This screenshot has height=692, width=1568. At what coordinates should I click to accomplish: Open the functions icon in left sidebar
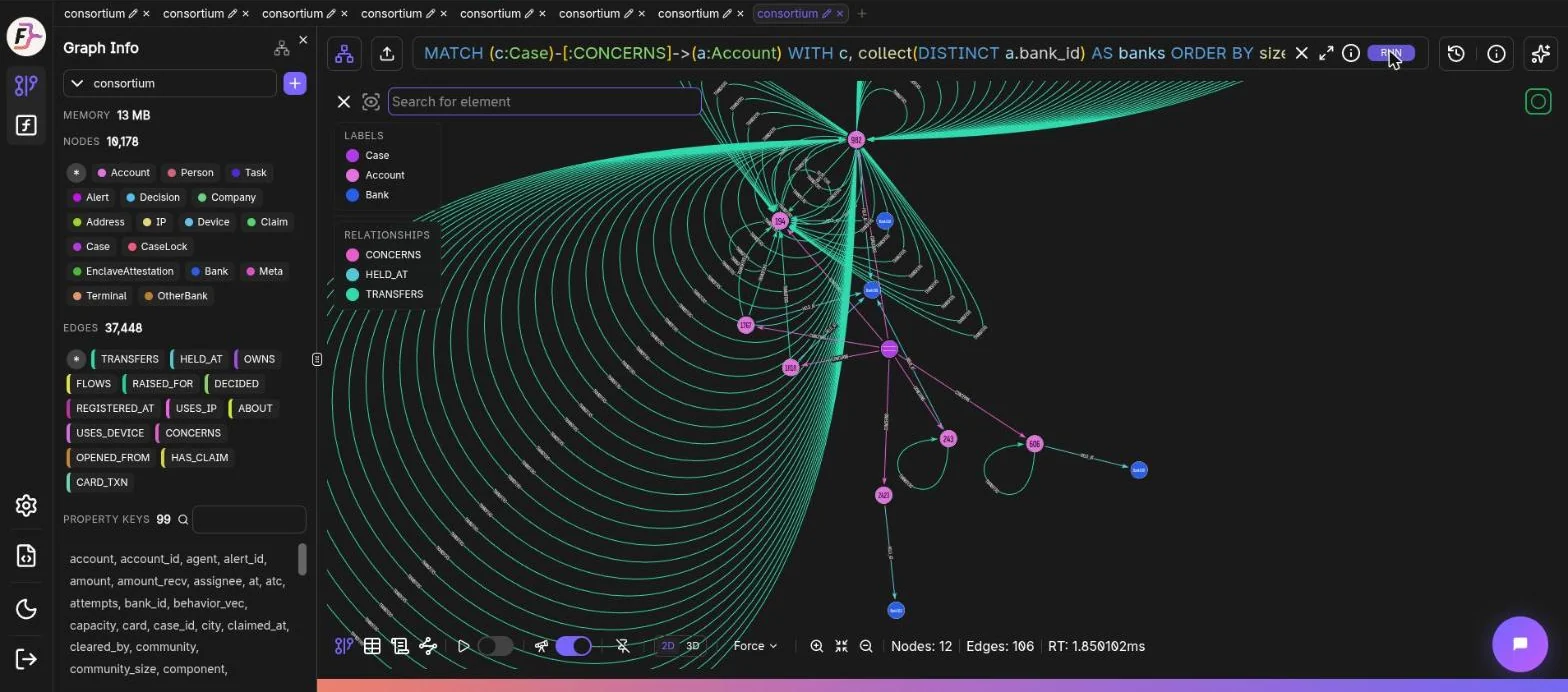[x=26, y=125]
